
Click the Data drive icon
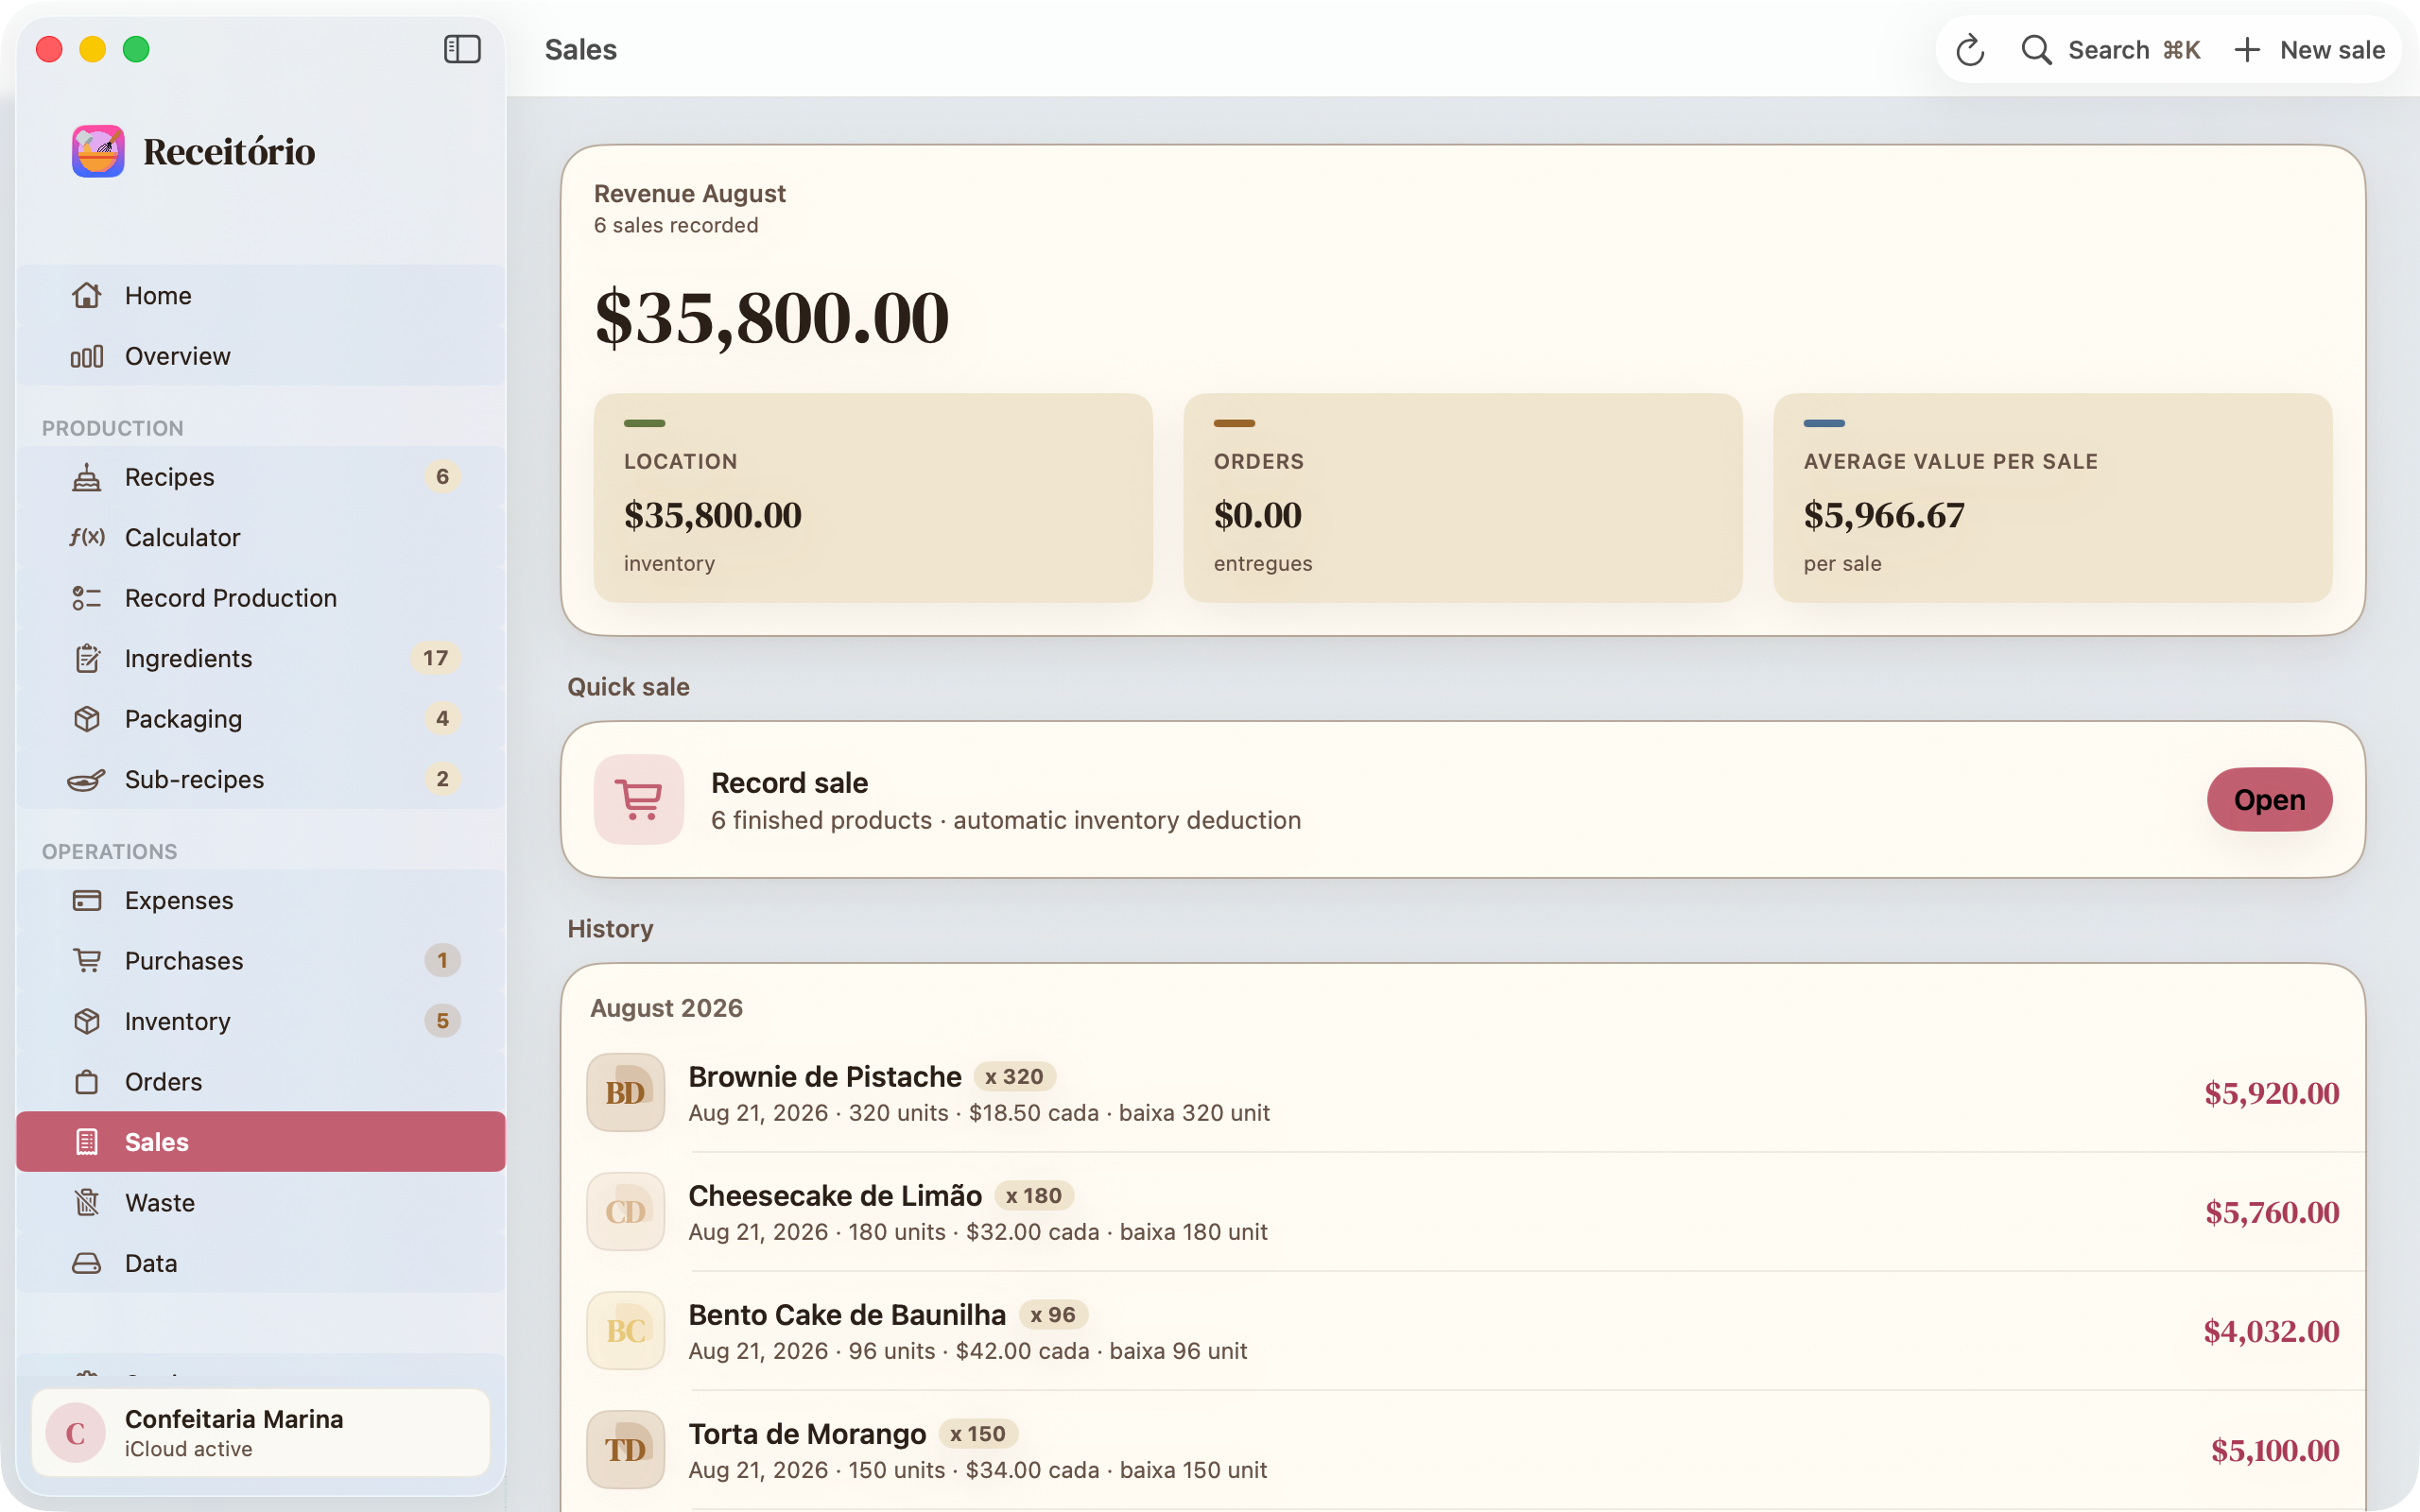[x=87, y=1262]
